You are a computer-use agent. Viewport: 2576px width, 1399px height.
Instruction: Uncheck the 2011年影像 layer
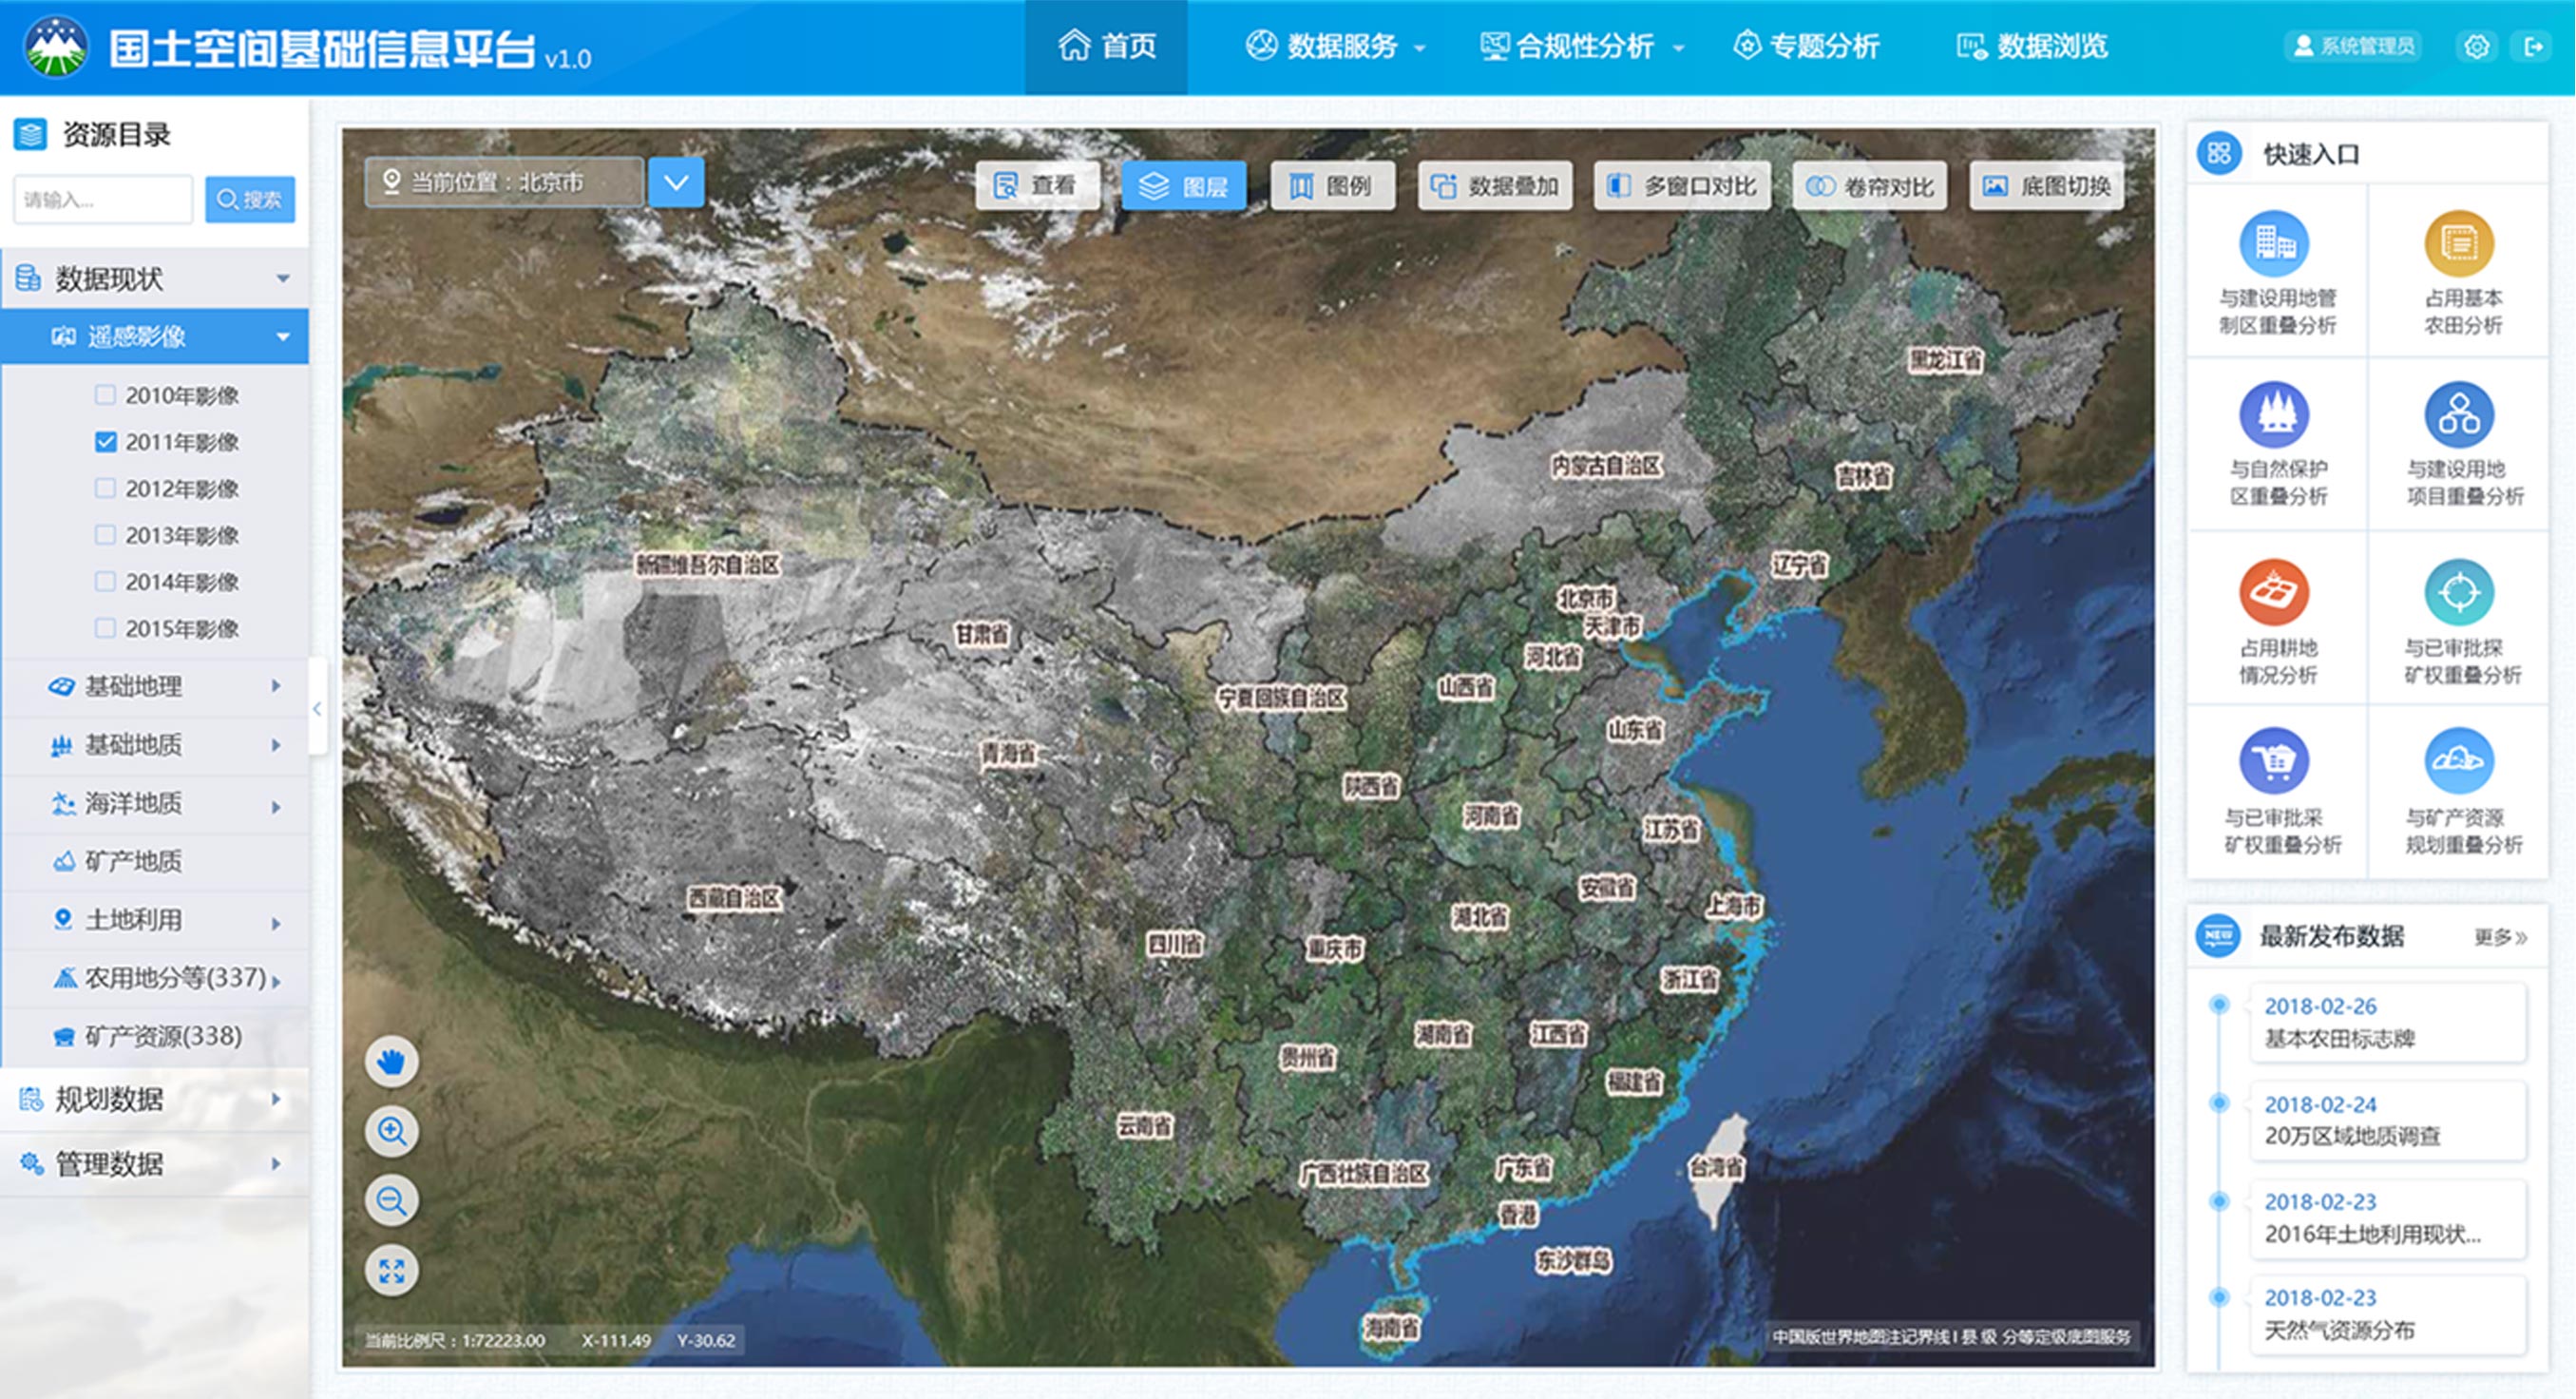coord(105,442)
